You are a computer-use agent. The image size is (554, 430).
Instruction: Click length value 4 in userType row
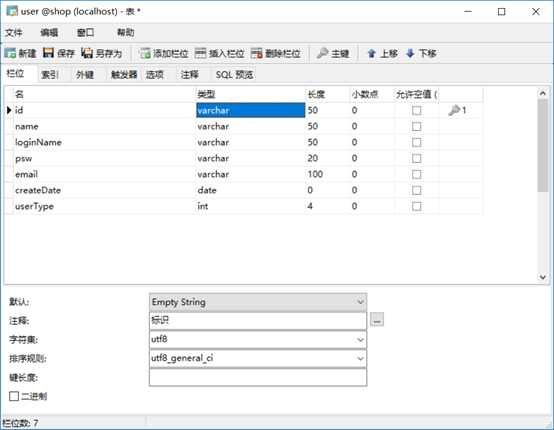310,206
